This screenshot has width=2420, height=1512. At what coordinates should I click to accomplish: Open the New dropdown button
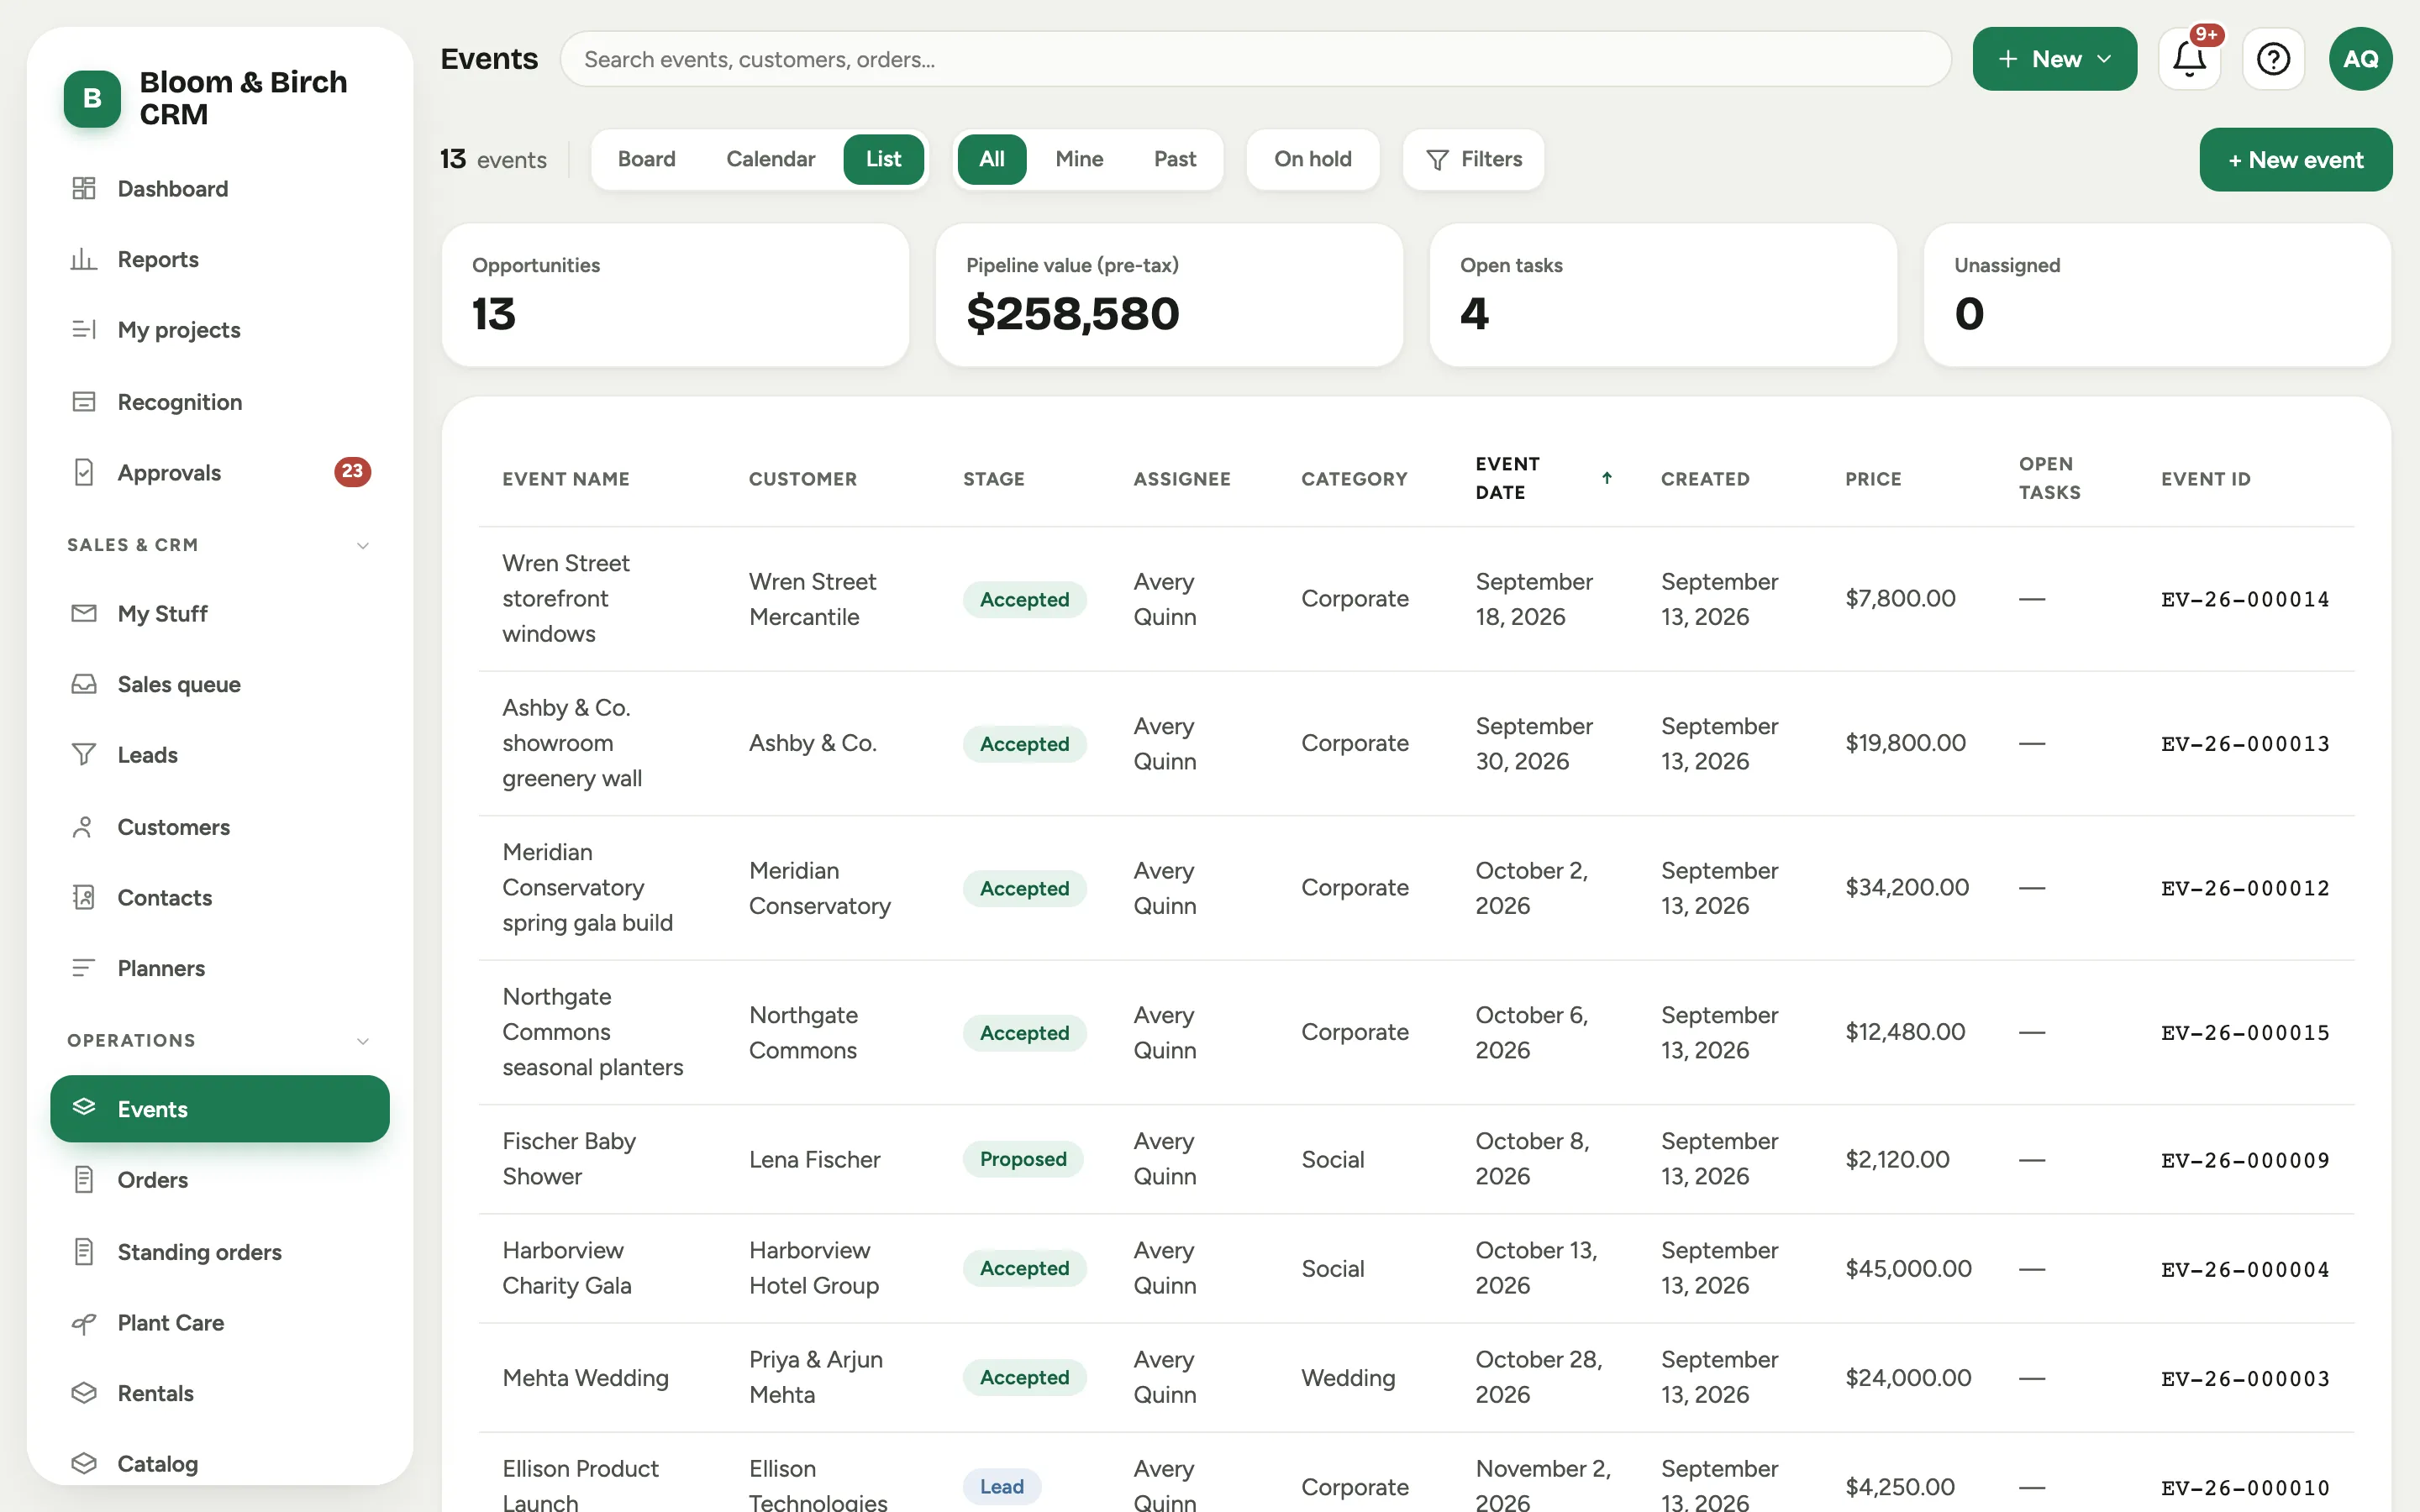(2054, 59)
